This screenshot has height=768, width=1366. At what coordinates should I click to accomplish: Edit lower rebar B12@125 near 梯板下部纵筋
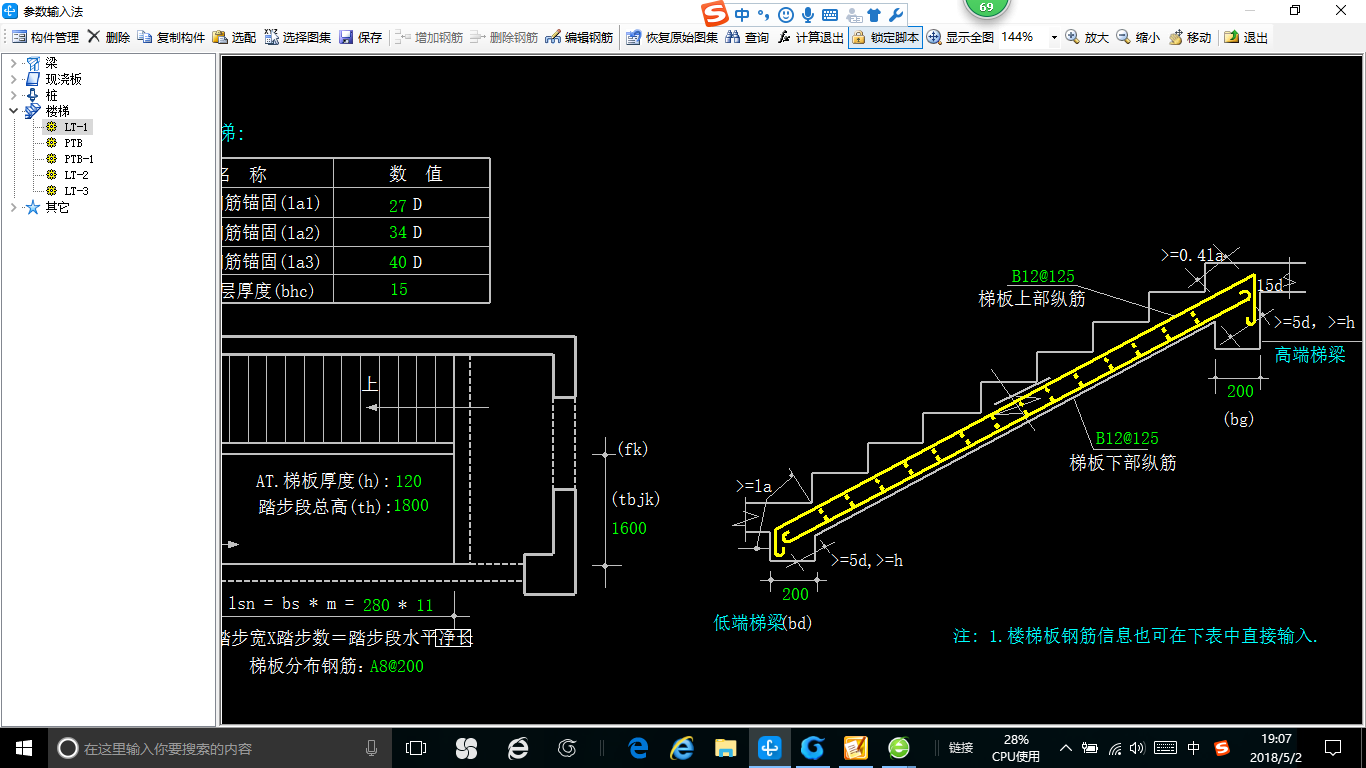pyautogui.click(x=1127, y=439)
